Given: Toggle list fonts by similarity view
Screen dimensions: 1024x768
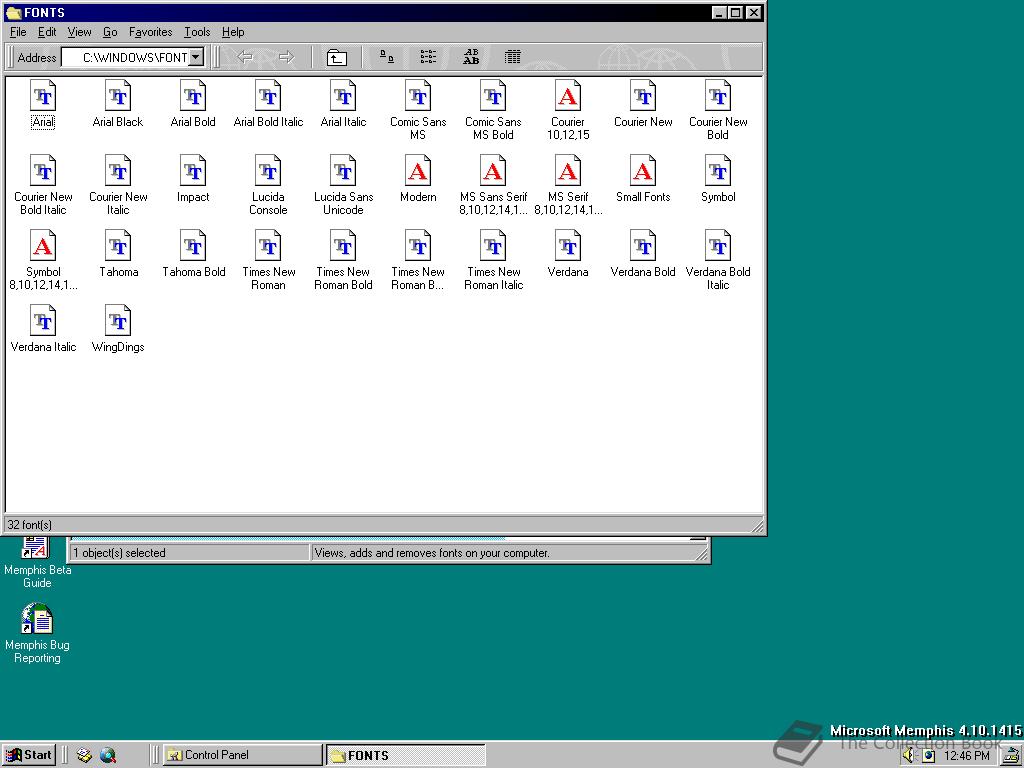Looking at the screenshot, I should pos(471,57).
